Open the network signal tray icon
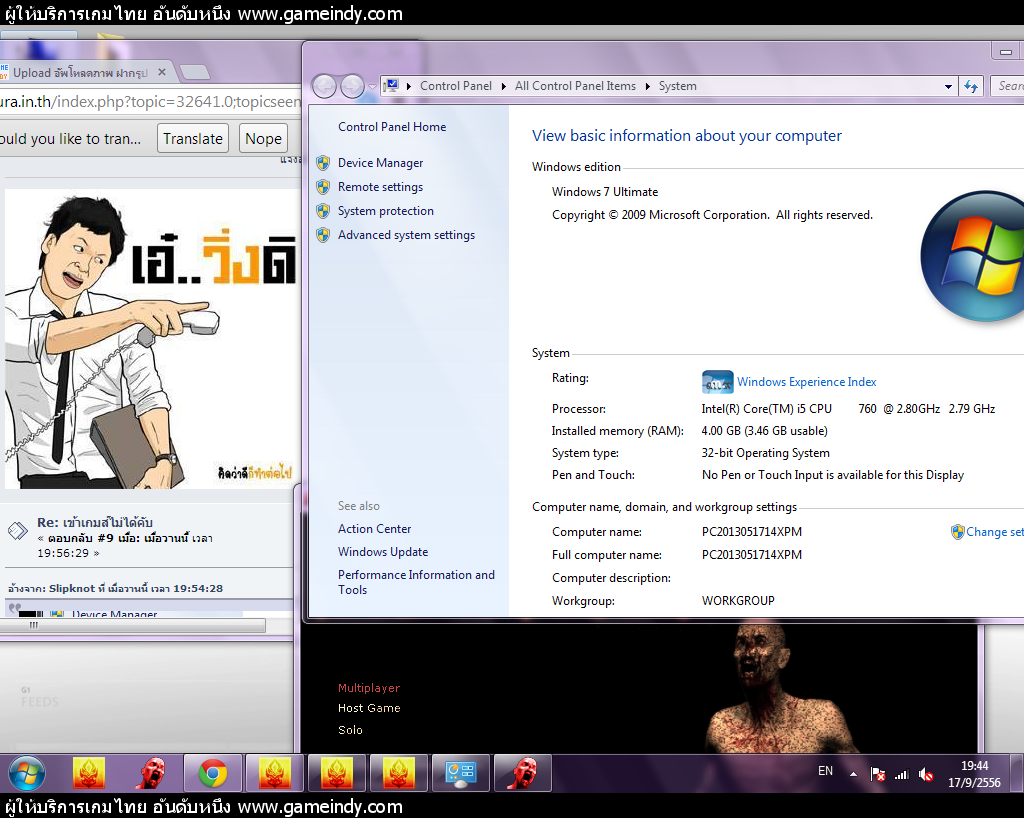 [902, 774]
